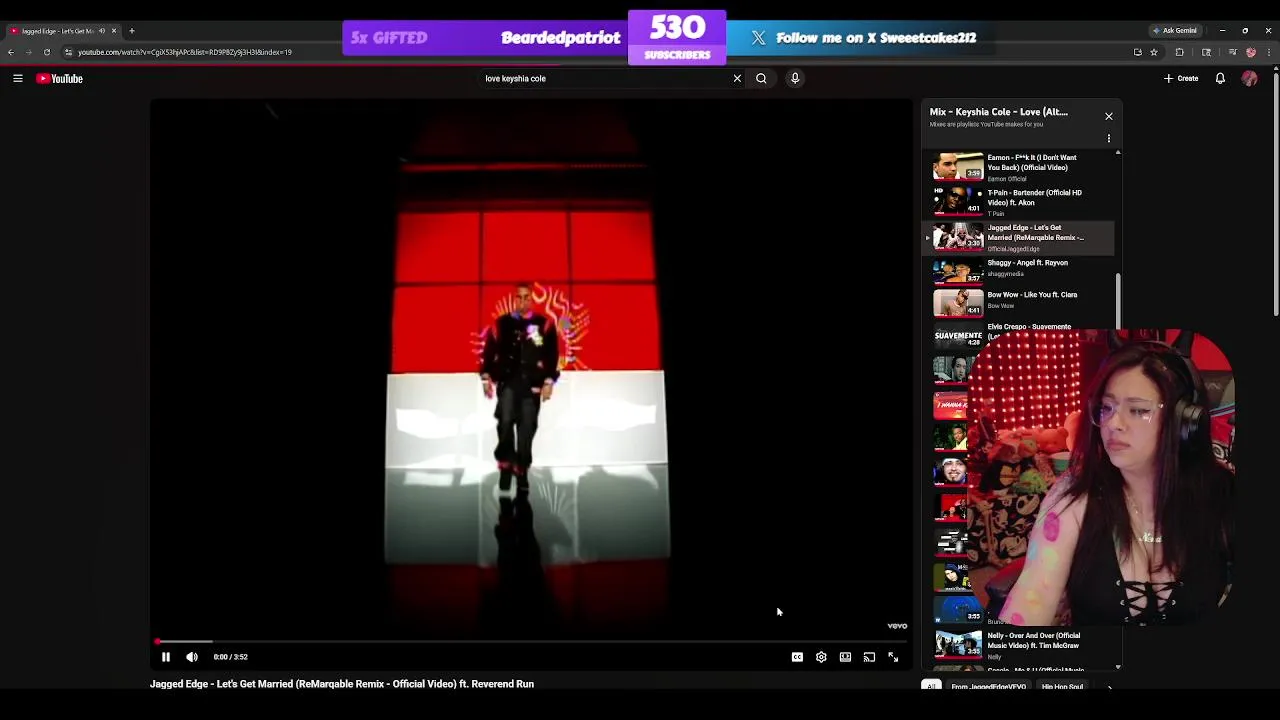Image resolution: width=1280 pixels, height=720 pixels.
Task: Play Shaggy Angel ft. Rayvon
Action: click(1018, 271)
